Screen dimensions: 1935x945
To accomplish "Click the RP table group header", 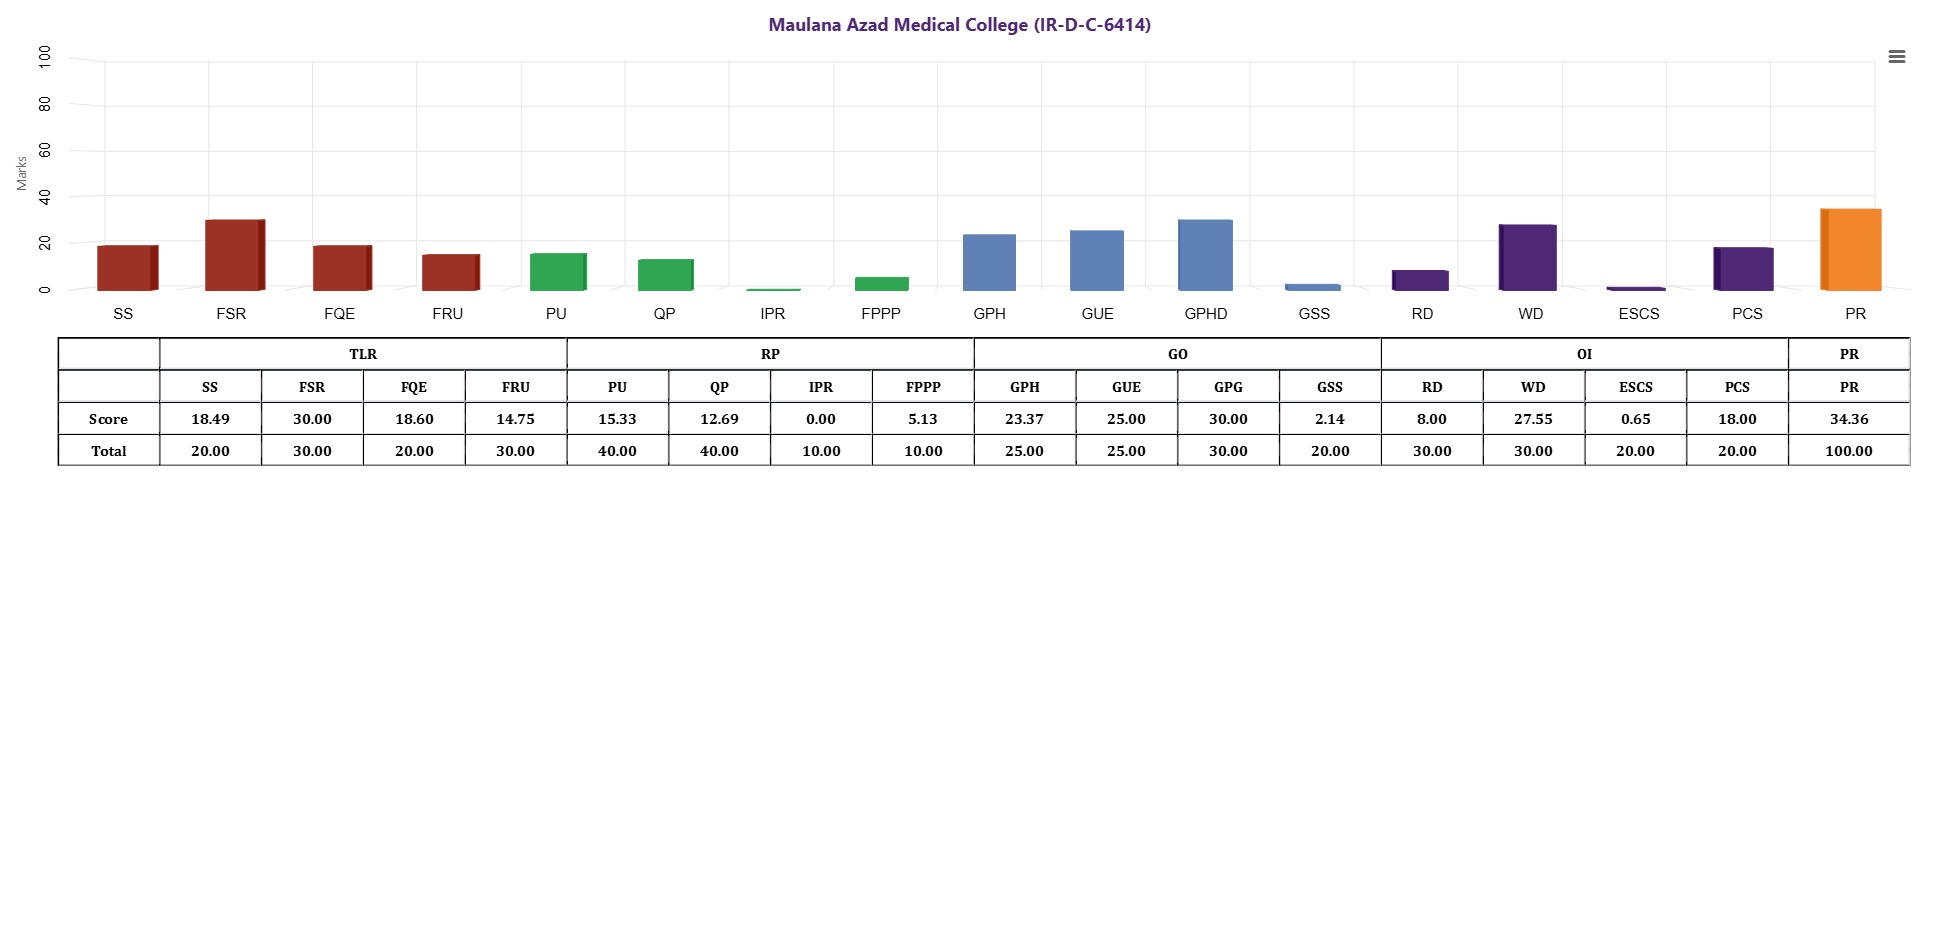I will point(770,354).
